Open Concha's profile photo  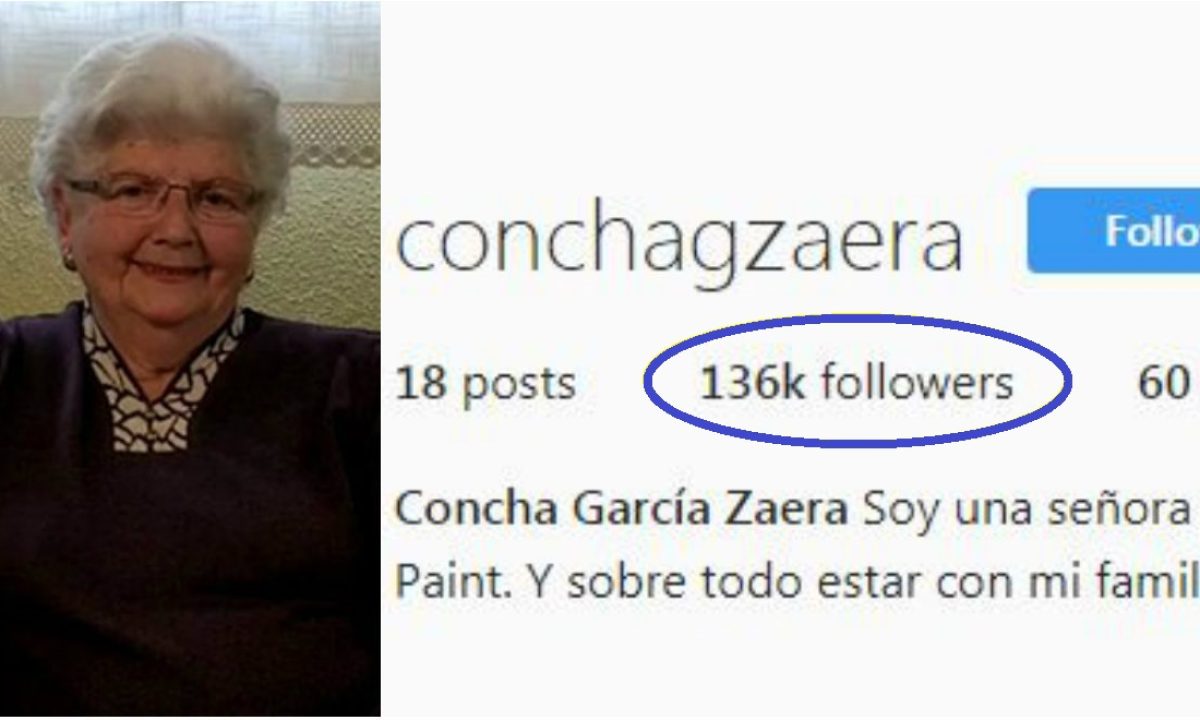190,359
